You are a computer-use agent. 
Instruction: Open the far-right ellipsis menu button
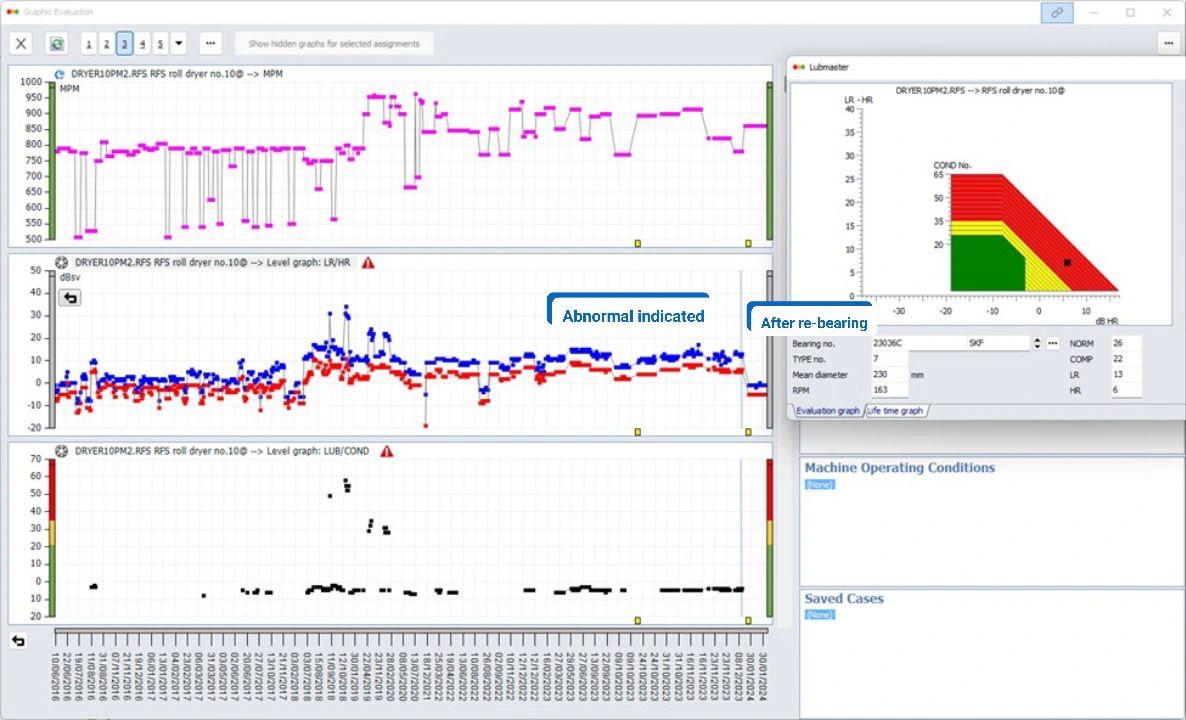pos(1169,44)
